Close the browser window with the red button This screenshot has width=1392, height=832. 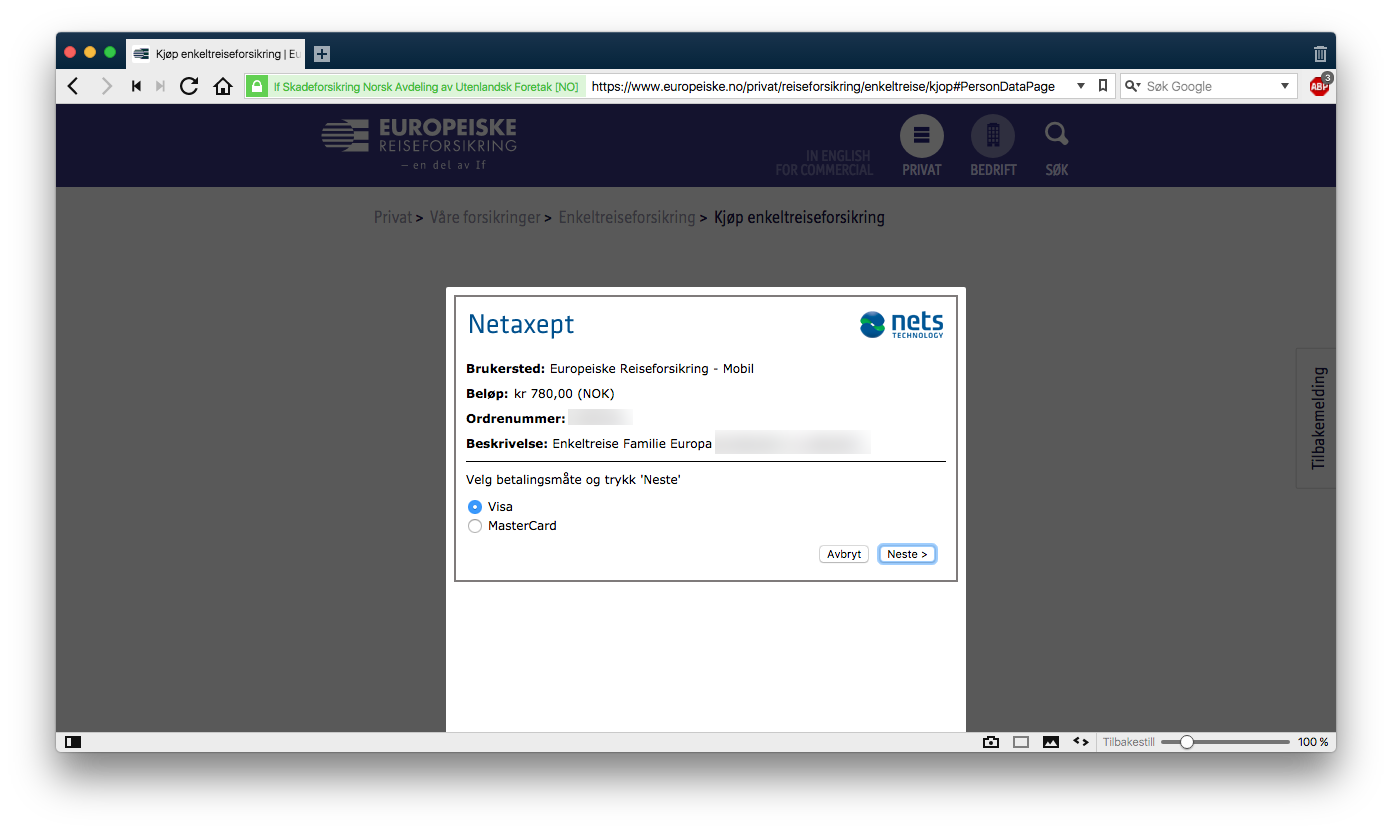(70, 52)
